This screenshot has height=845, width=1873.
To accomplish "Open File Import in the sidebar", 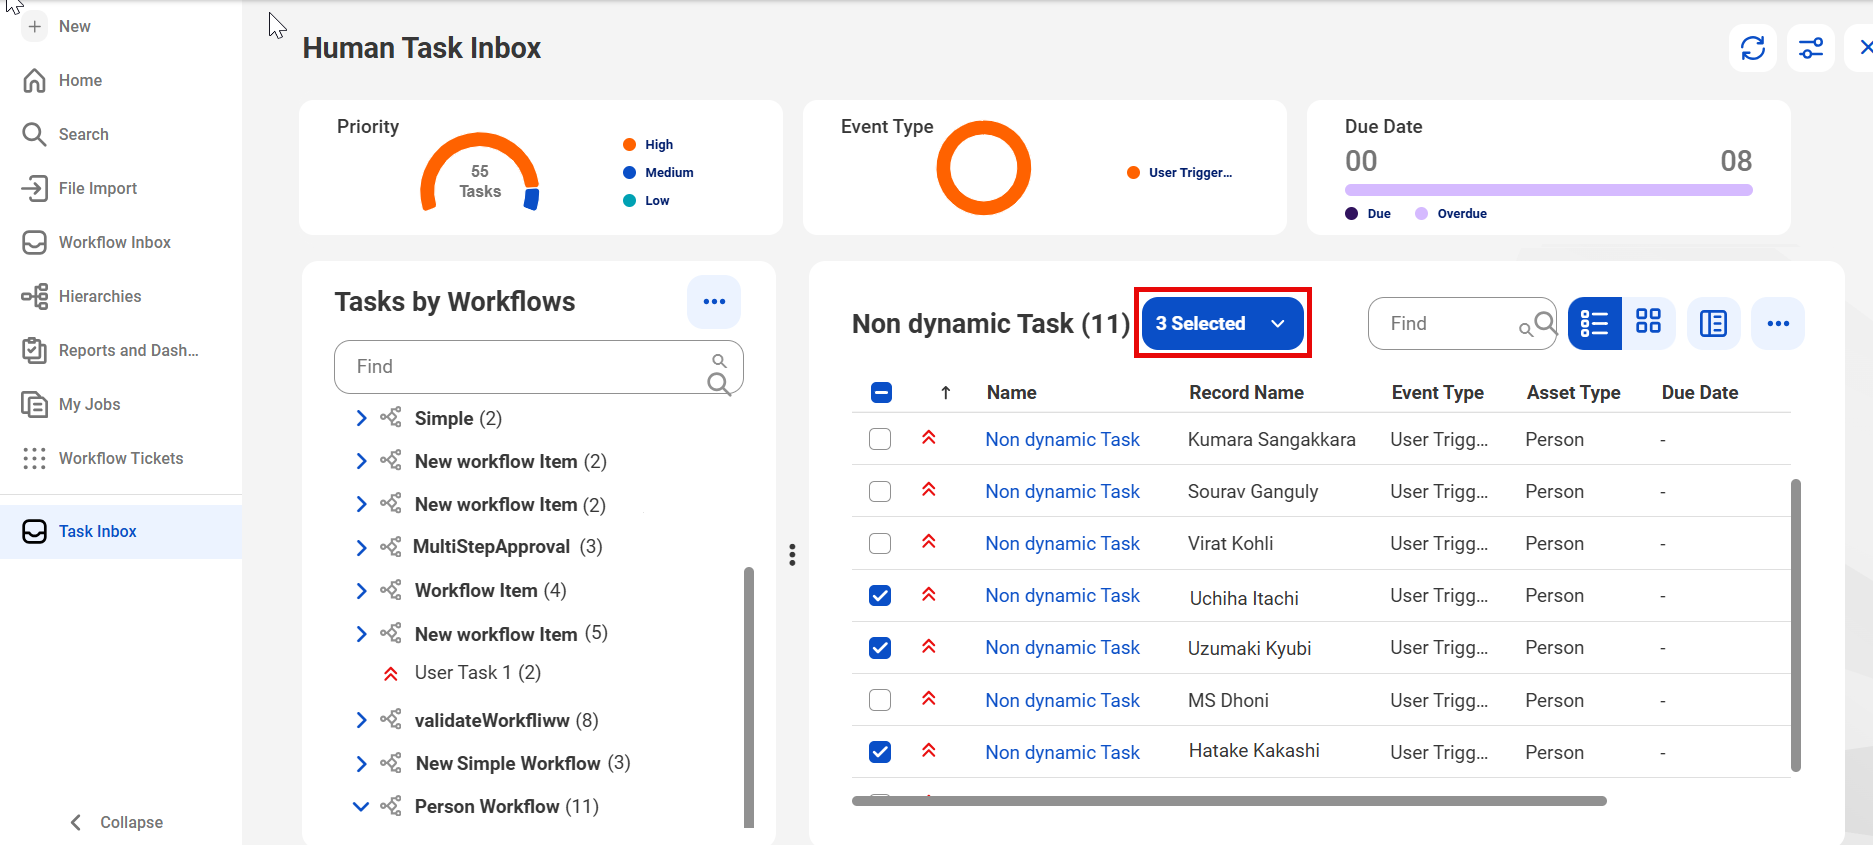I will click(98, 188).
